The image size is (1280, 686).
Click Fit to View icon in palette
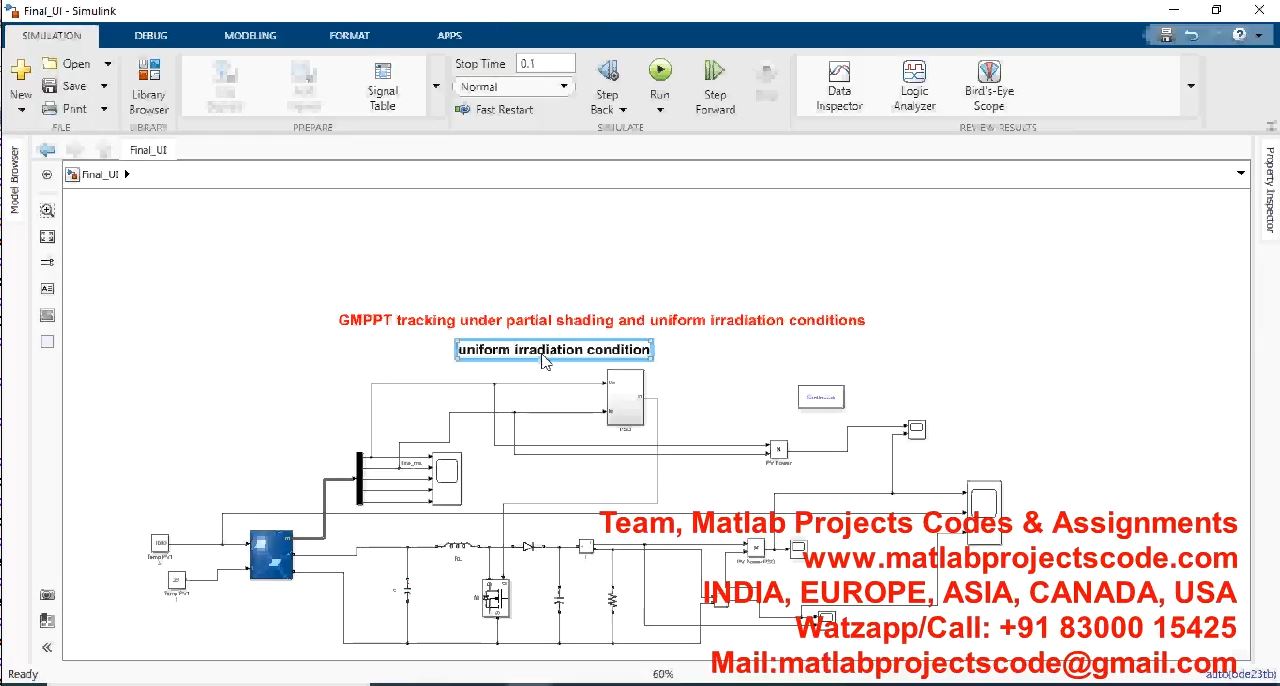(47, 237)
